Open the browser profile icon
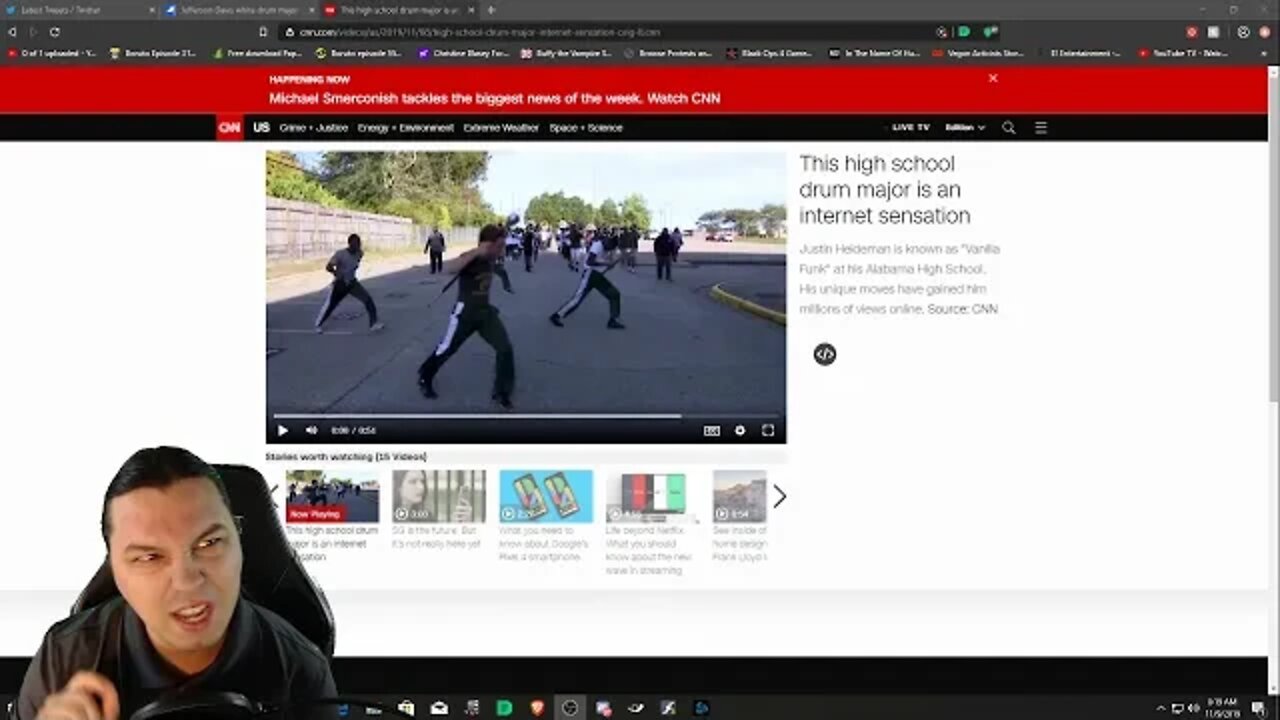This screenshot has height=720, width=1280. [x=1243, y=32]
